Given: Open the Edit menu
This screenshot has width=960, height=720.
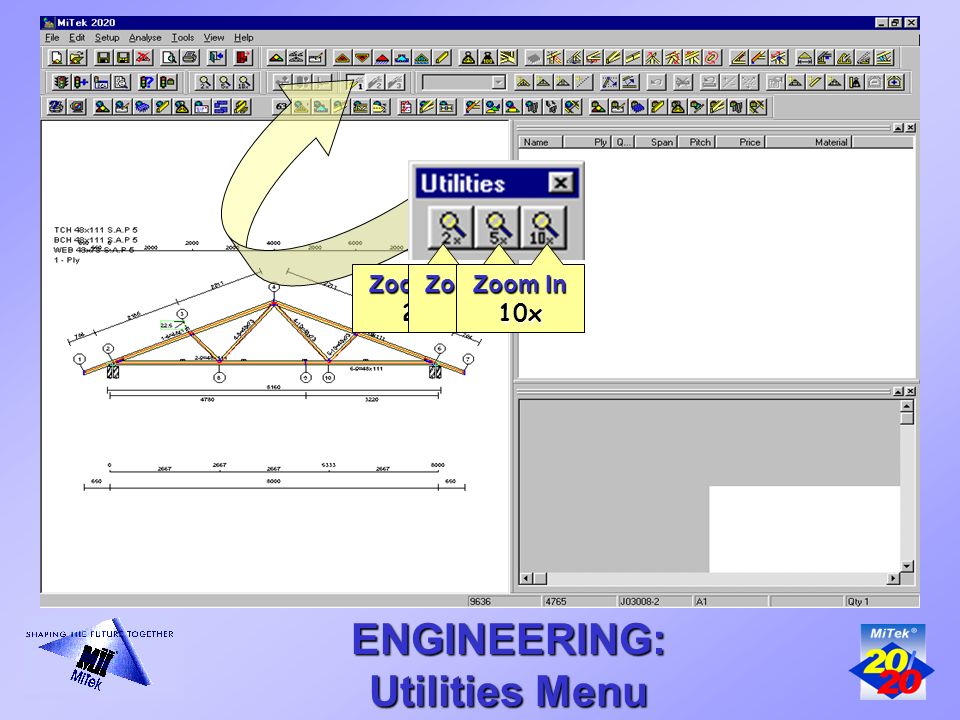Looking at the screenshot, I should pos(77,37).
